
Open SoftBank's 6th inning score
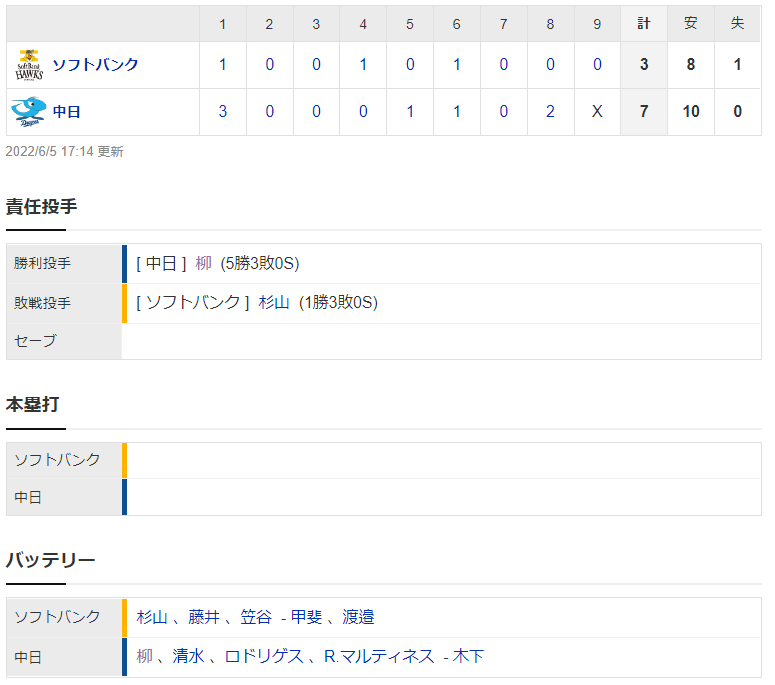[x=456, y=65]
